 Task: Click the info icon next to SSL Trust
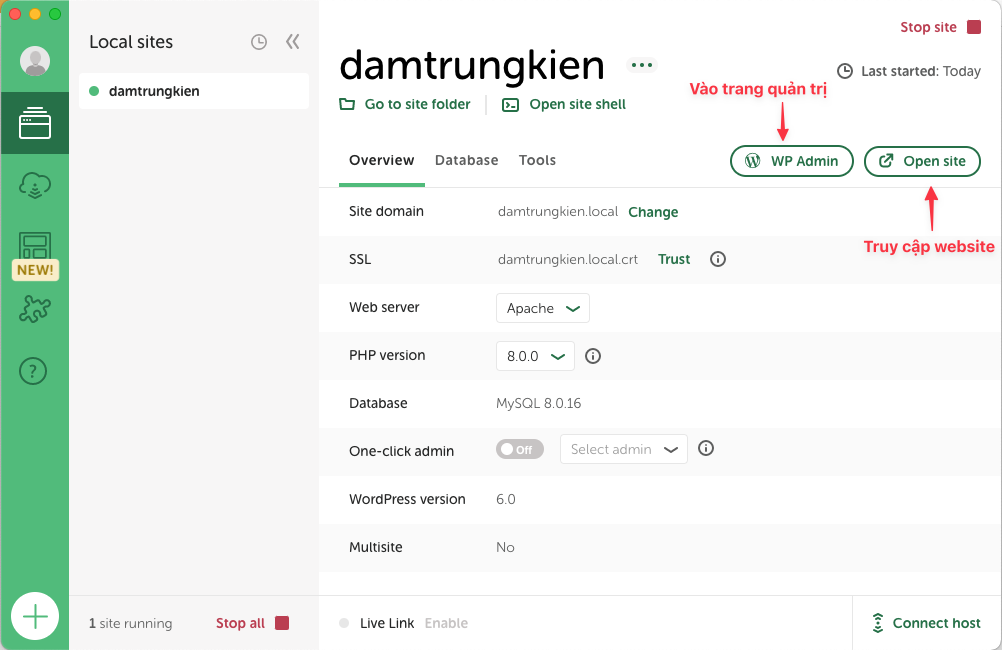pyautogui.click(x=718, y=259)
